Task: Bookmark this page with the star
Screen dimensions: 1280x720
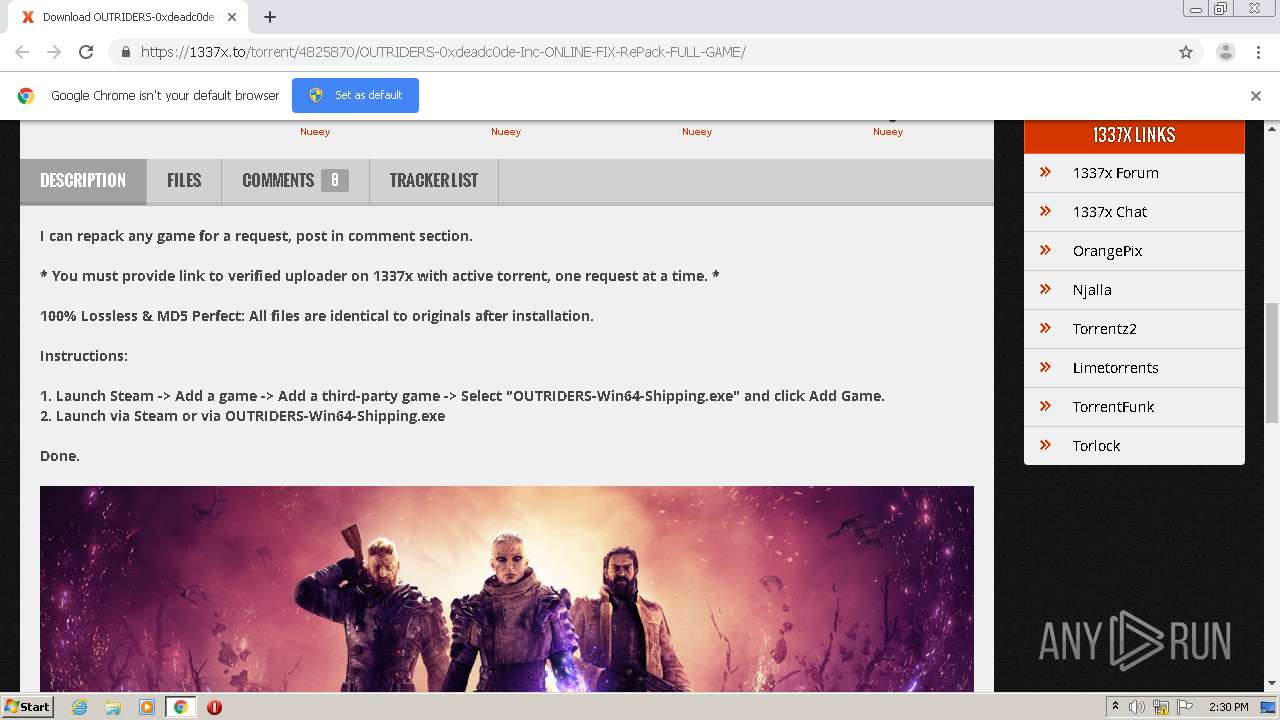Action: (x=1186, y=52)
